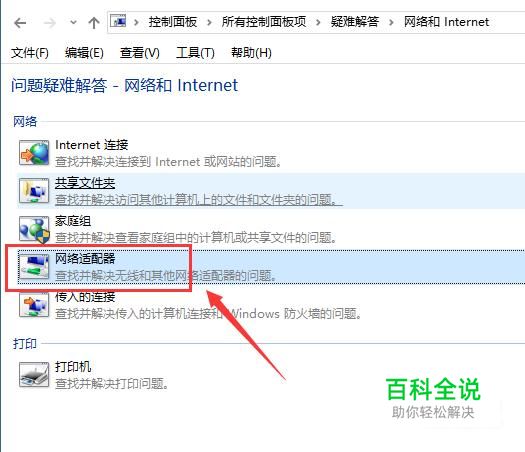Image resolution: width=525 pixels, height=452 pixels.
Task: Click the 传入的连接 icon
Action: coord(34,305)
